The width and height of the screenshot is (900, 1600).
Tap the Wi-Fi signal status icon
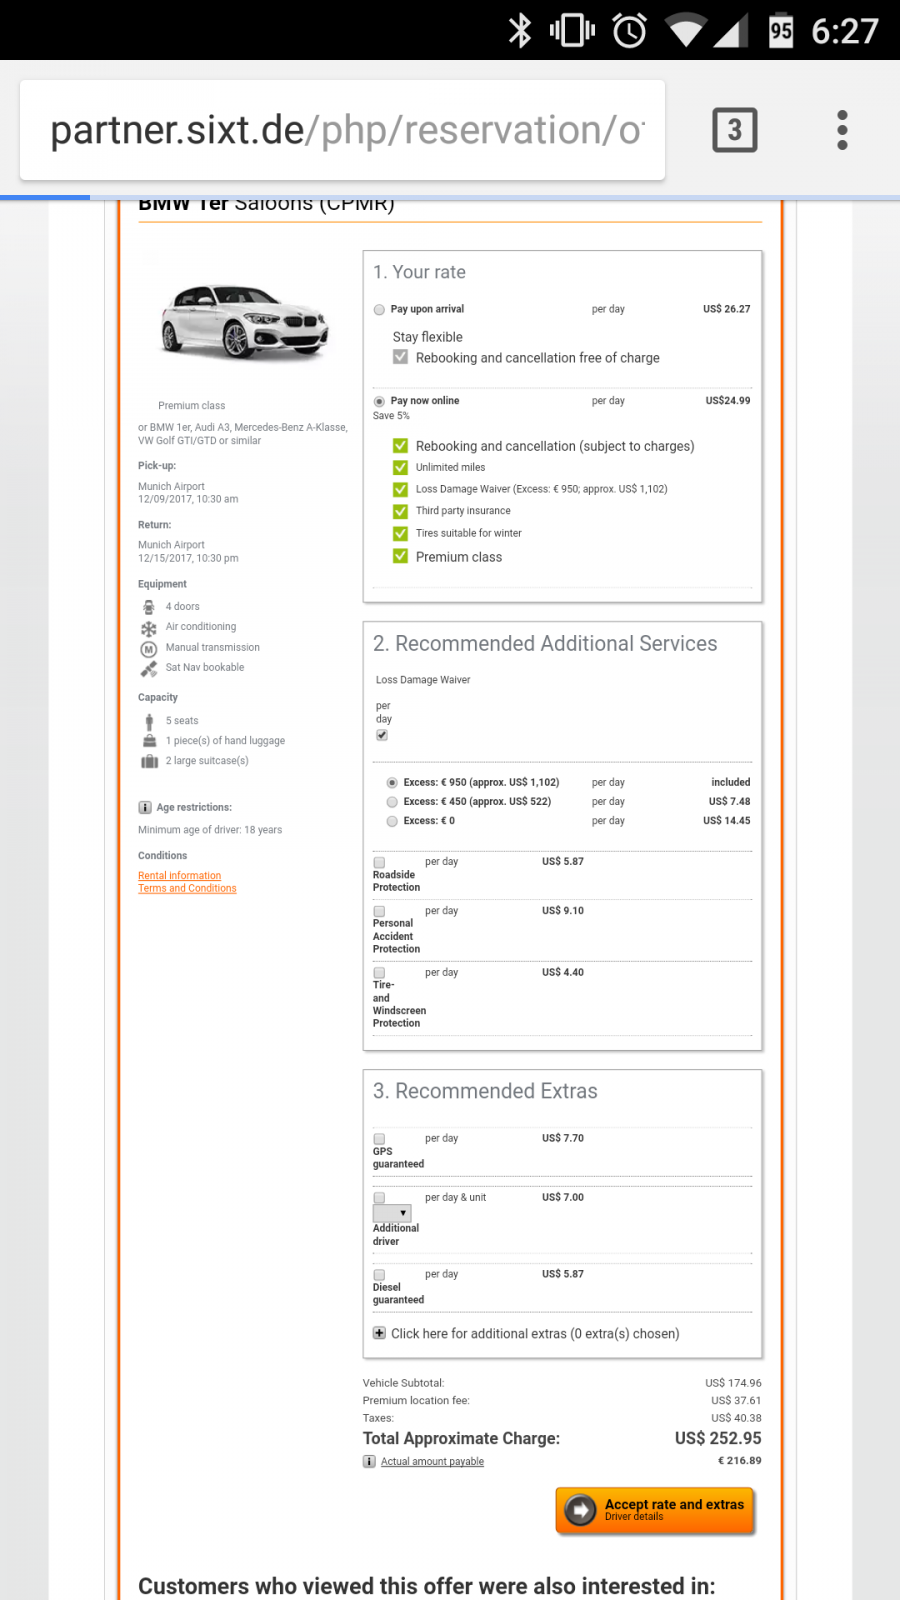coord(685,31)
